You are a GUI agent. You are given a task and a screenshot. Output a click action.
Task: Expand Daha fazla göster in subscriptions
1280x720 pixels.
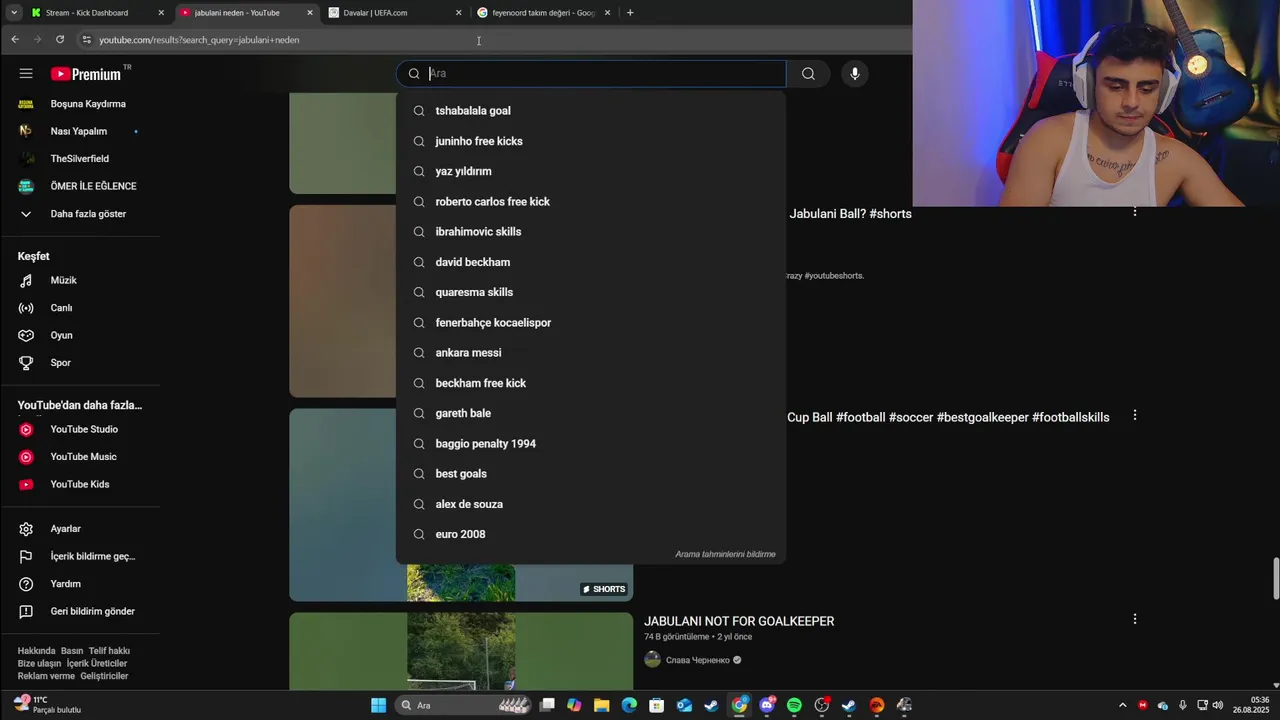[80, 214]
